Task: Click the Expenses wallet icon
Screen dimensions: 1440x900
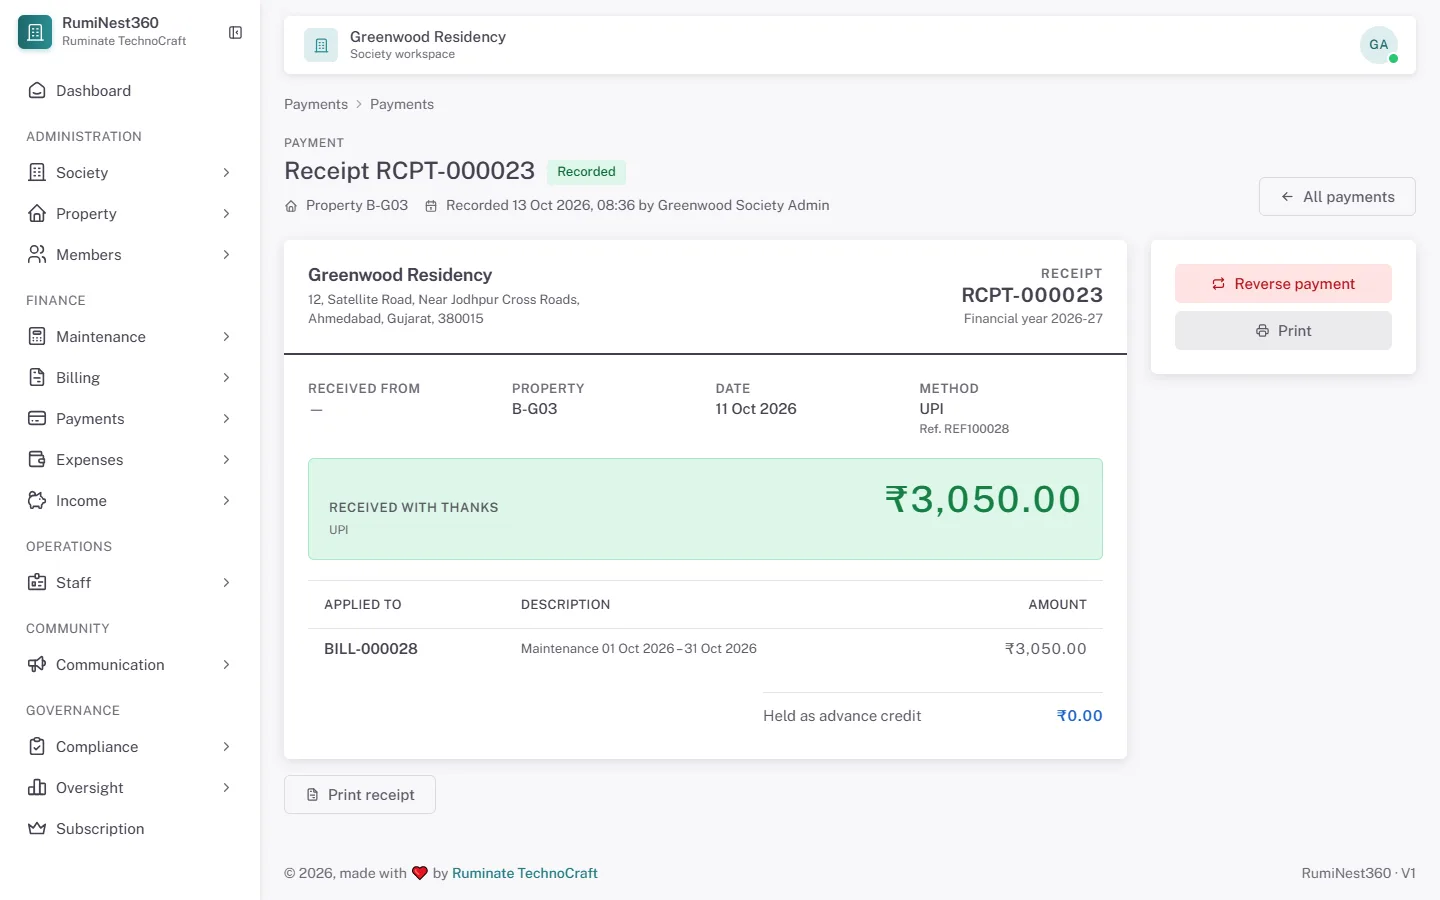Action: (x=37, y=460)
